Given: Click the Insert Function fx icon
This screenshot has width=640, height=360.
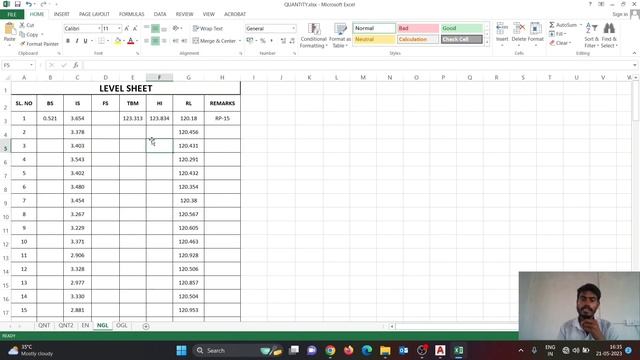Looking at the screenshot, I should (76, 65).
